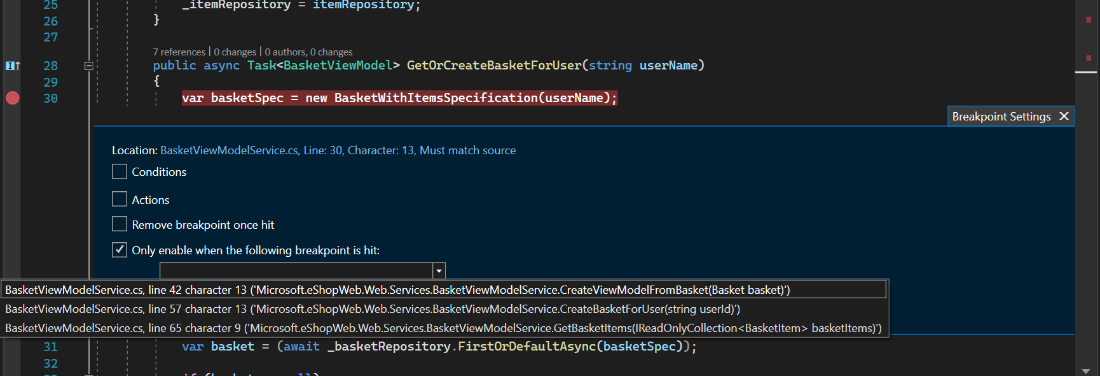
Task: Select the line 42 CreateViewModelFromBasket breakpoint option
Action: 444,290
